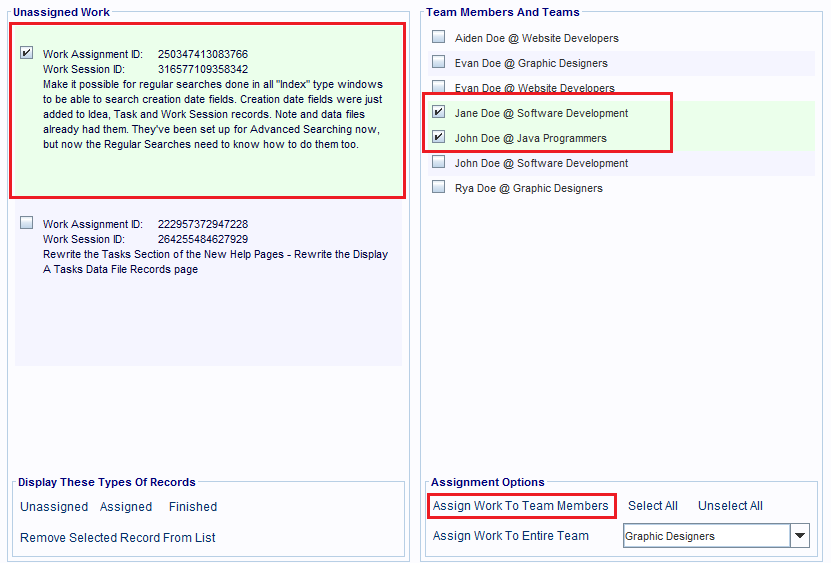Image resolution: width=831 pixels, height=563 pixels.
Task: Click the Evan Doe @ Graphic Designers label
Action: [531, 63]
